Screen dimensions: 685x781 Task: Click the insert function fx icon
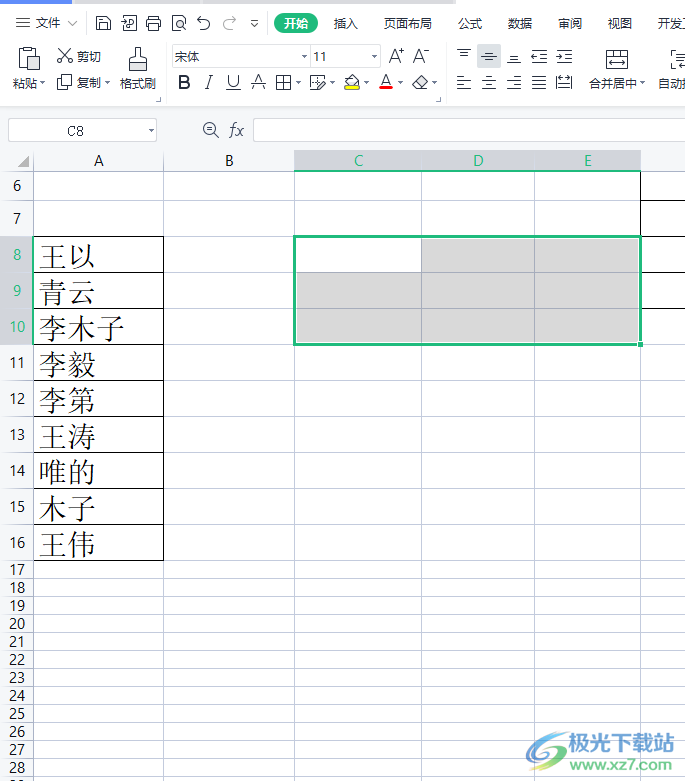tap(236, 130)
